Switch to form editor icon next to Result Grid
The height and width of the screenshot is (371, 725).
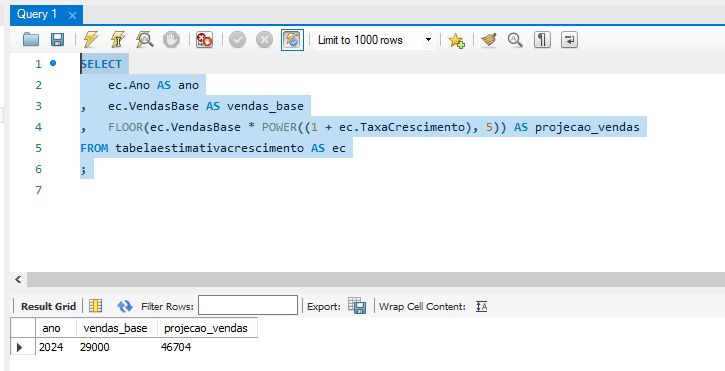tap(95, 306)
